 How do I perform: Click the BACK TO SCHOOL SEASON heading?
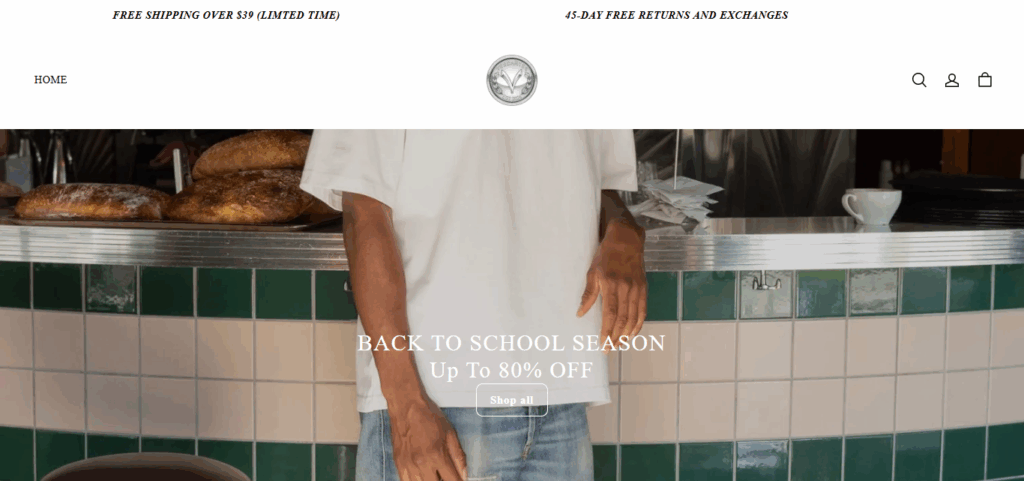pos(511,343)
